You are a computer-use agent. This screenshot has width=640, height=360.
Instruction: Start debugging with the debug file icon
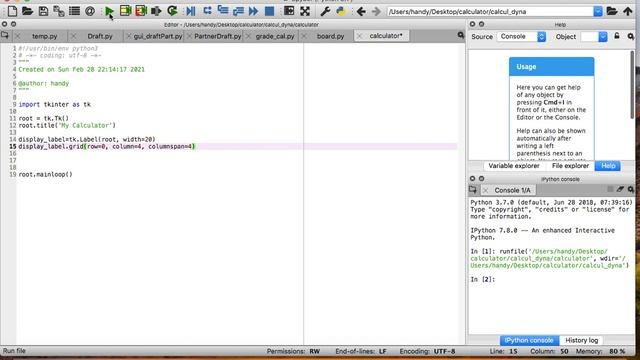pos(191,11)
